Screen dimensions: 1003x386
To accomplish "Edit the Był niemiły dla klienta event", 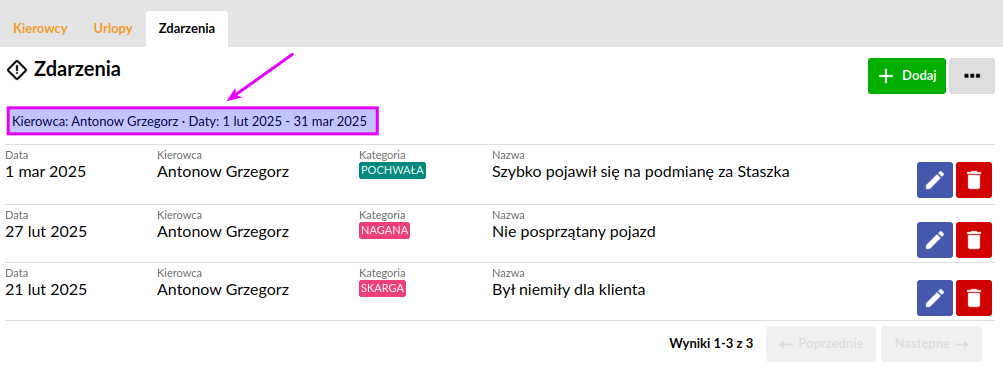I will click(x=935, y=298).
